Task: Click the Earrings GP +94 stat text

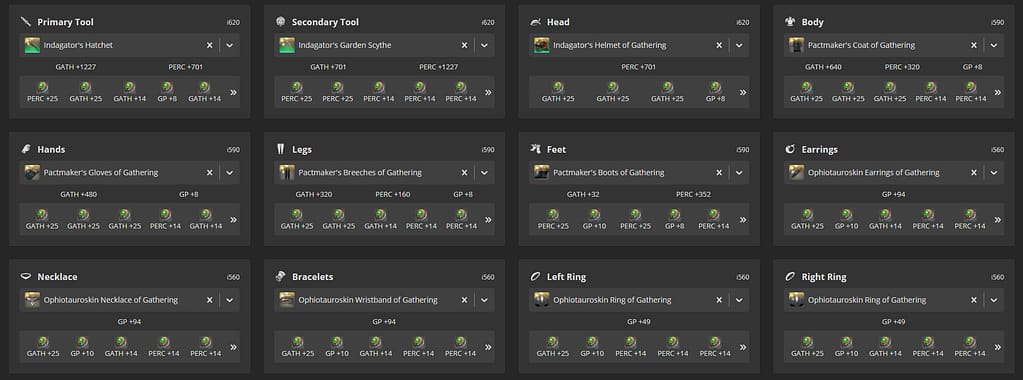Action: [894, 194]
